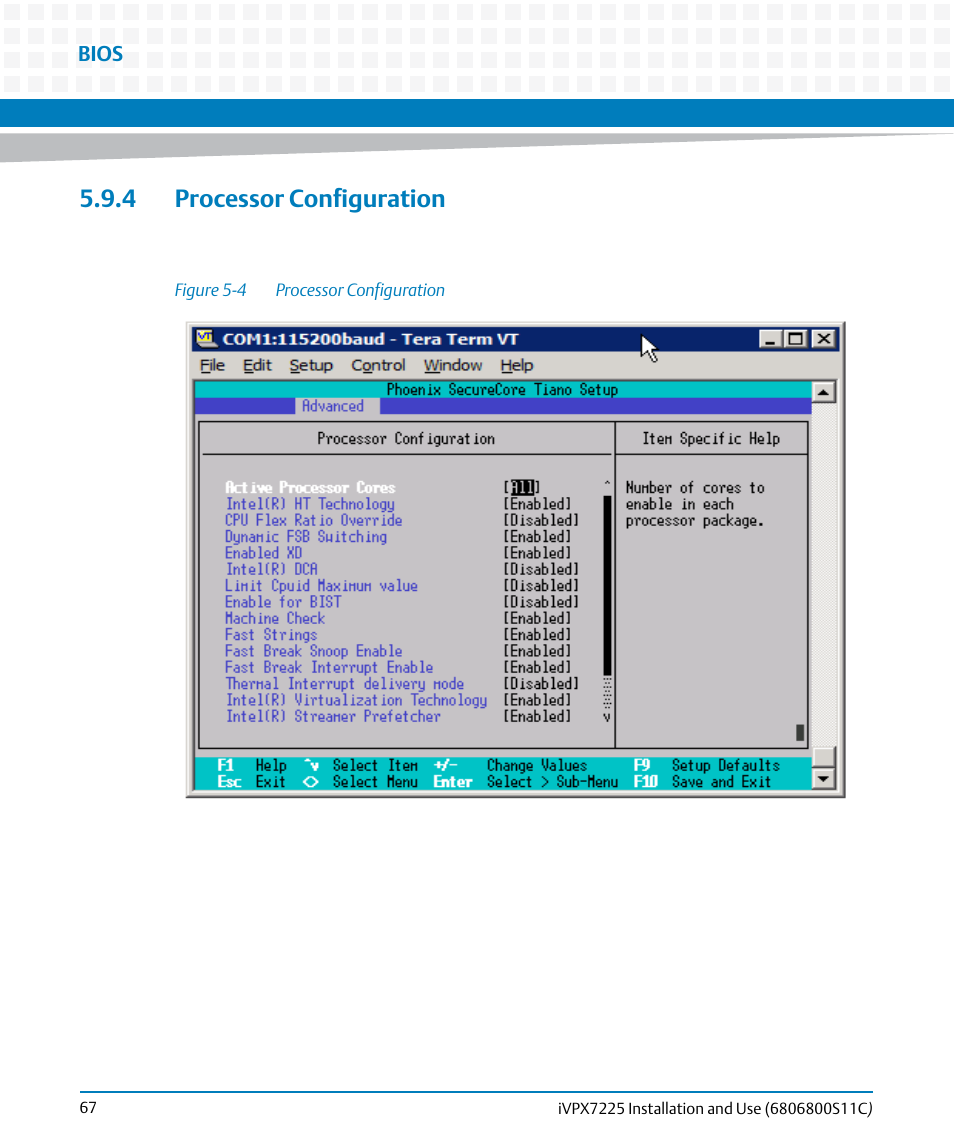Click [Disabled] value for Thermal Interrupt delivery
The height and width of the screenshot is (1145, 954).
(x=541, y=683)
